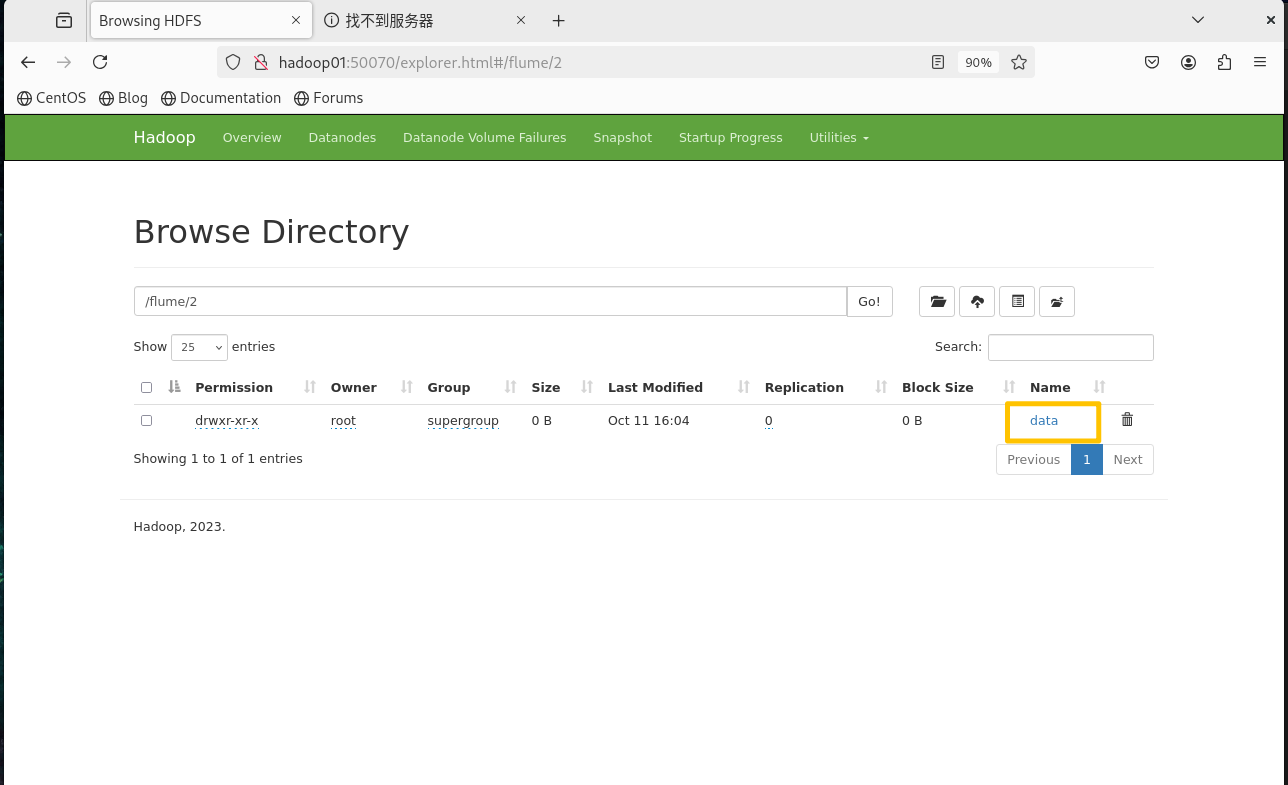The height and width of the screenshot is (785, 1288).
Task: Show tracking protection shield info
Action: click(233, 62)
